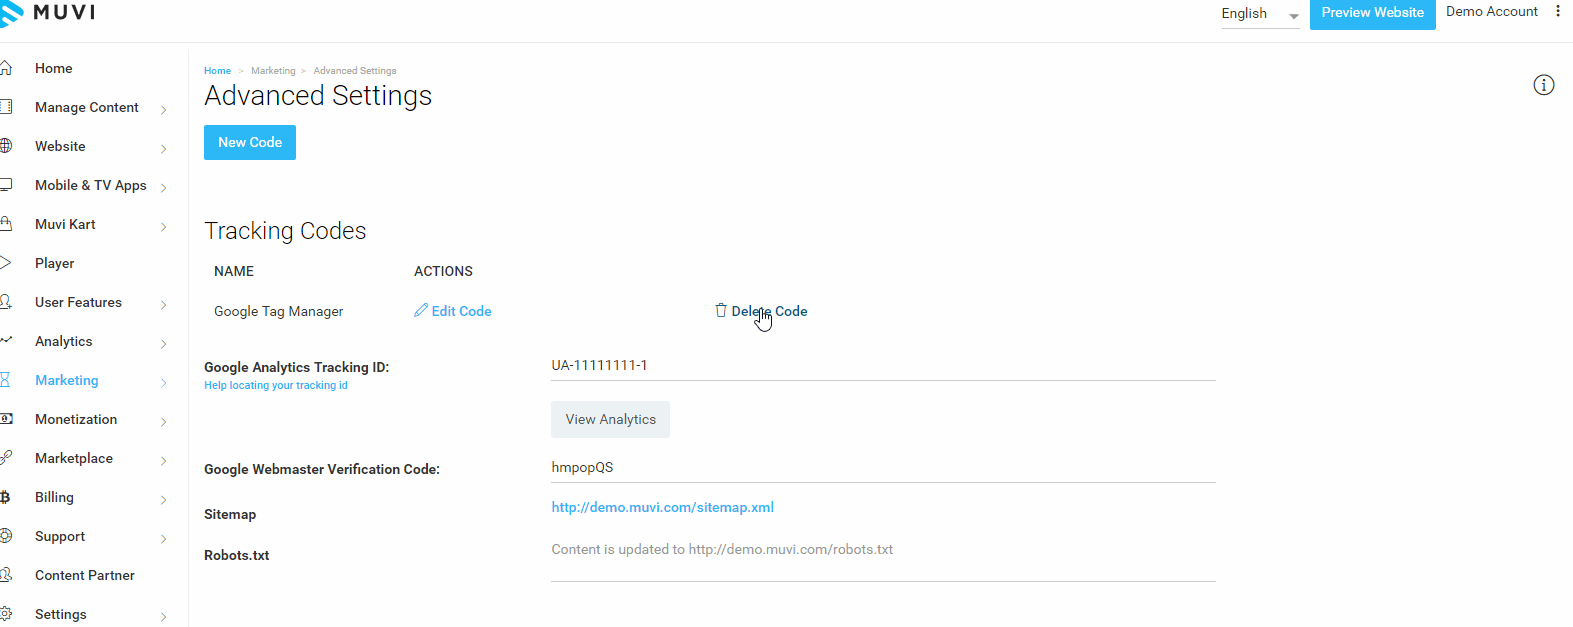This screenshot has height=627, width=1573.
Task: Click the Home sidebar icon
Action: pyautogui.click(x=6, y=68)
